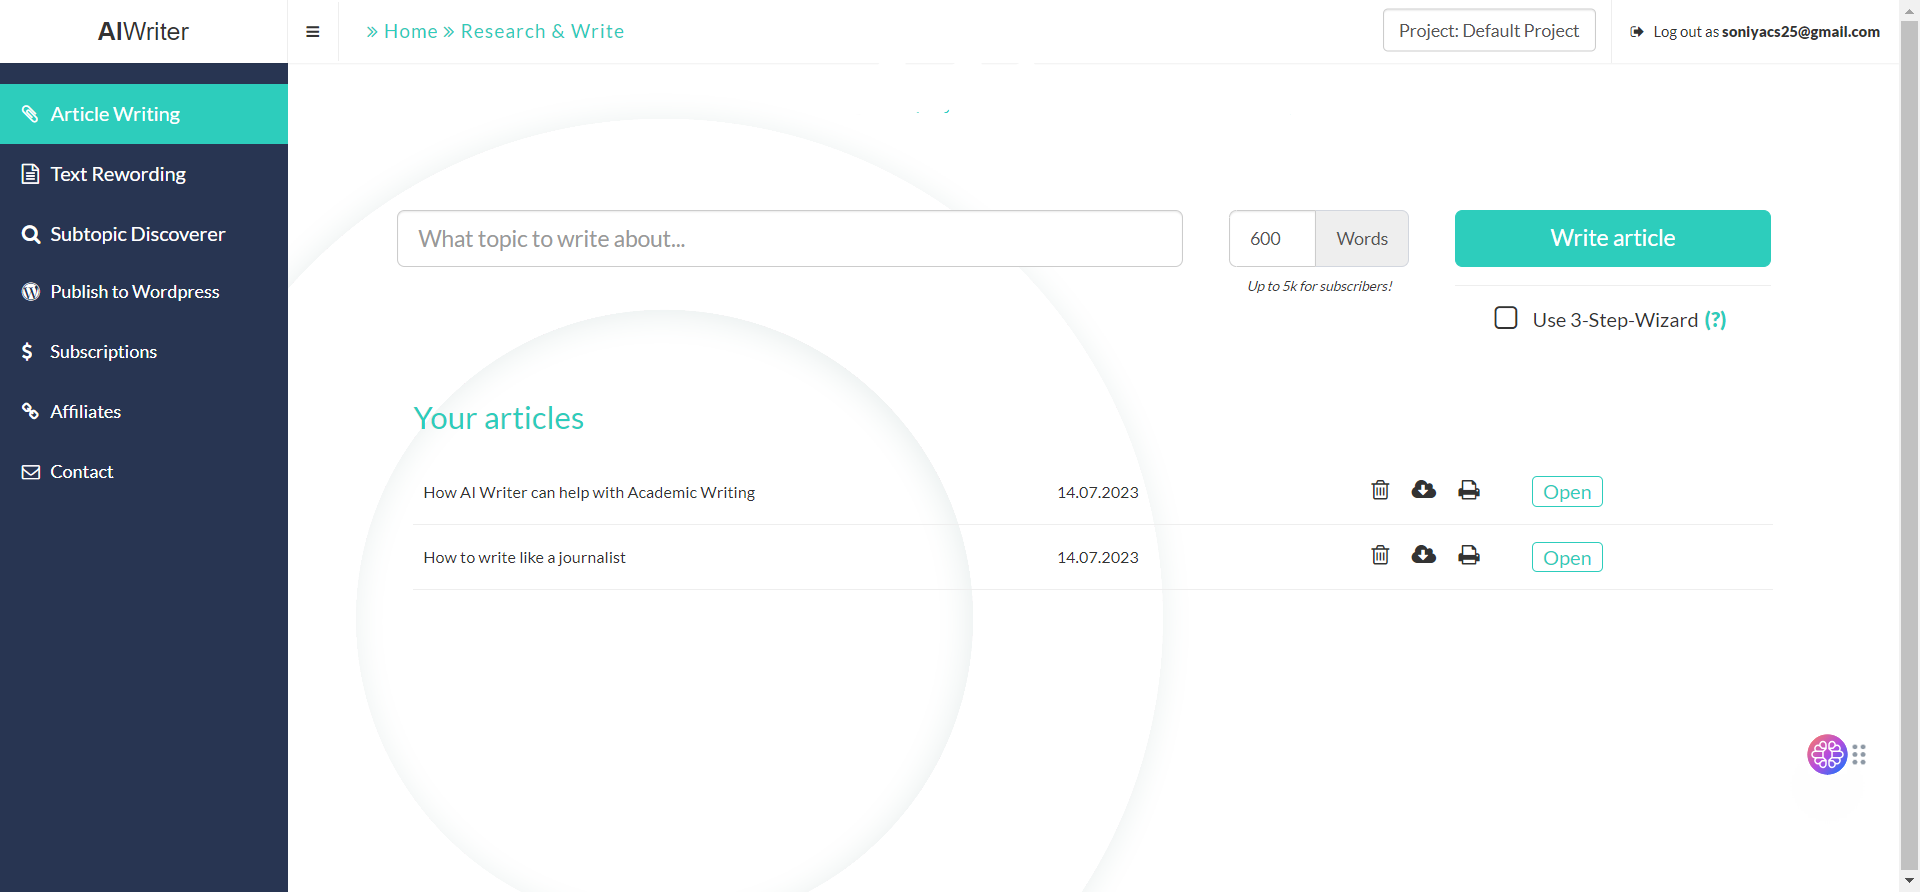
Task: Click the grip dots beside brain icon
Action: tap(1859, 755)
